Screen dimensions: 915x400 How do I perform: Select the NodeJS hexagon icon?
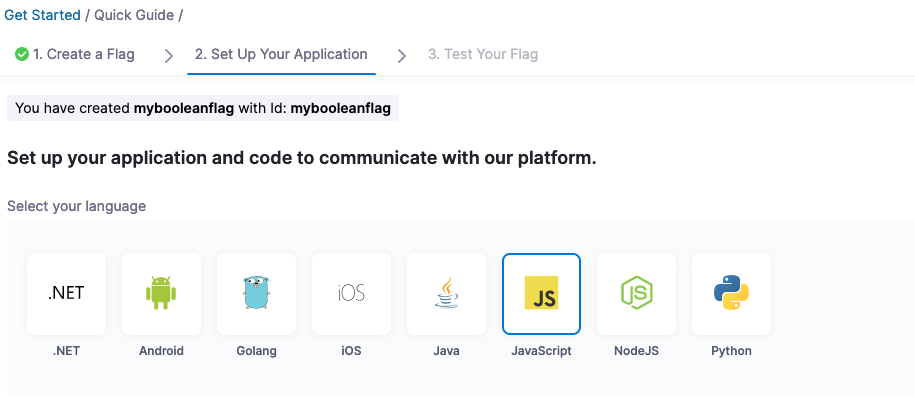(x=636, y=293)
